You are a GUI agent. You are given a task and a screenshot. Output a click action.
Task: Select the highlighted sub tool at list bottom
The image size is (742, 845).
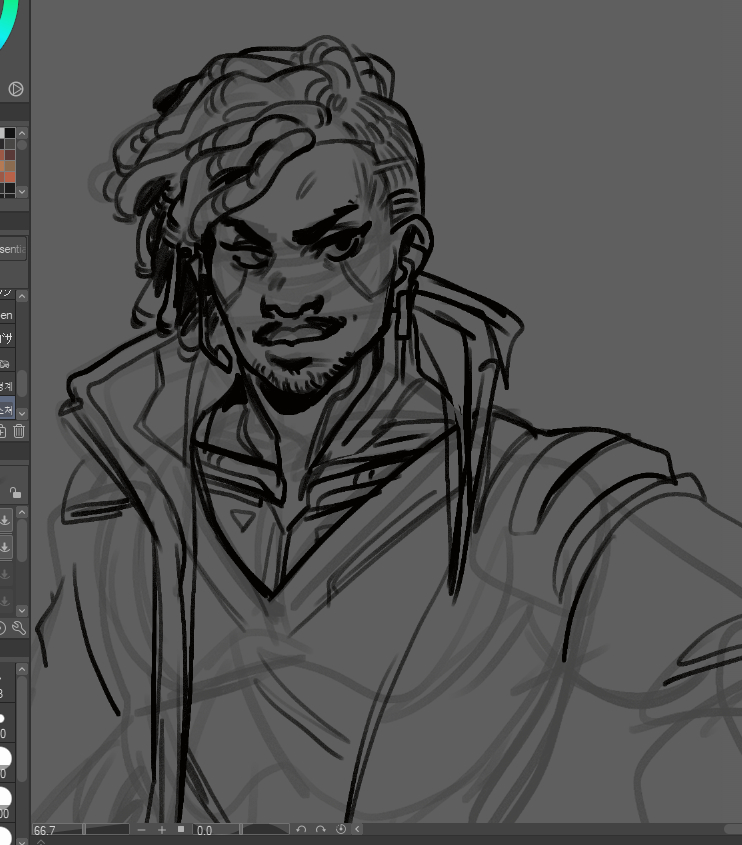[x=7, y=406]
